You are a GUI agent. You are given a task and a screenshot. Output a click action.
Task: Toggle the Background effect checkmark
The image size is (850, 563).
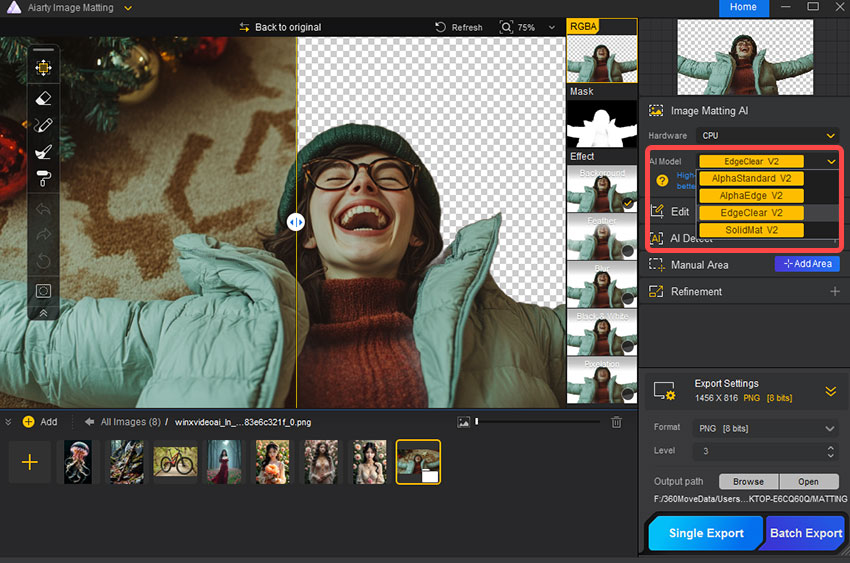click(x=628, y=204)
